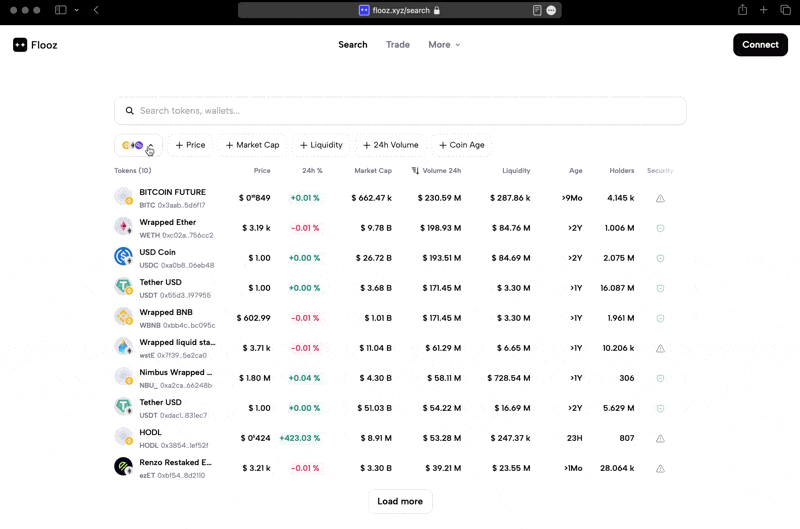Add the Coin Age filter
The image size is (800, 529).
(x=461, y=145)
